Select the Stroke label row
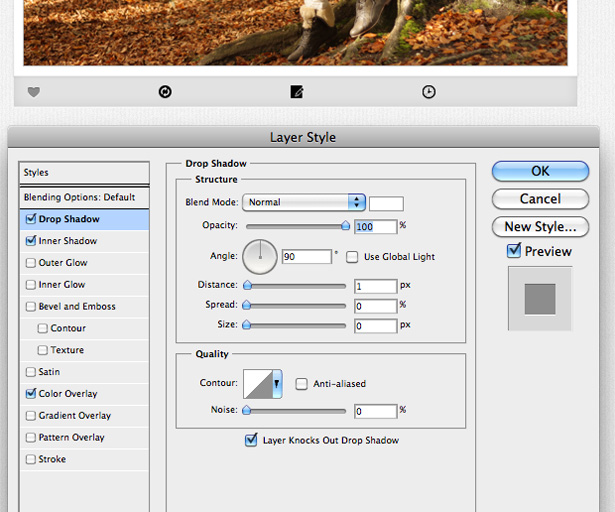Viewport: 615px width, 512px height. (84, 459)
